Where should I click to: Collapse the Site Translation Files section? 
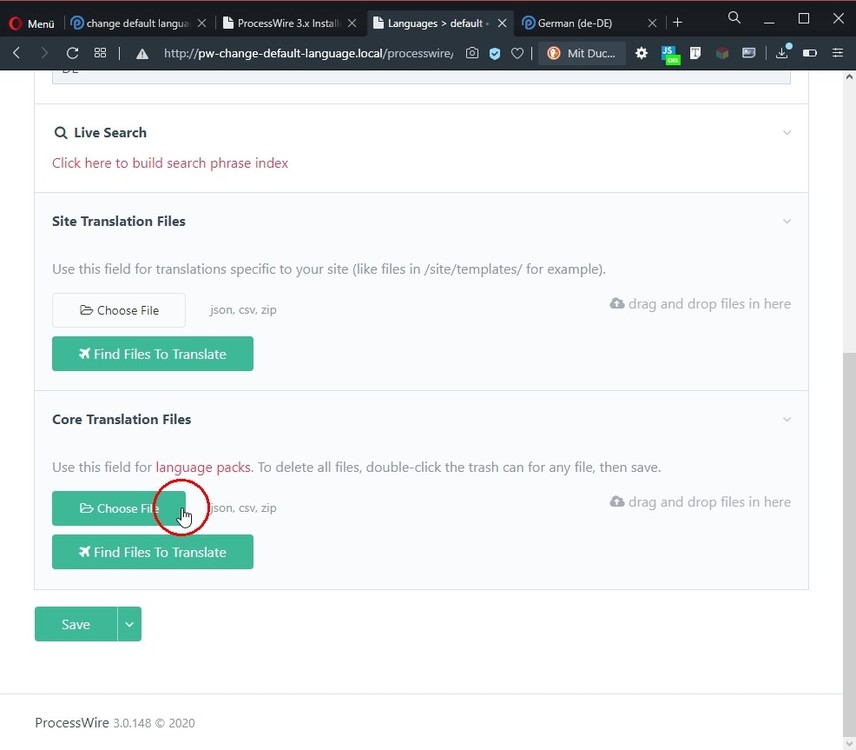787,222
